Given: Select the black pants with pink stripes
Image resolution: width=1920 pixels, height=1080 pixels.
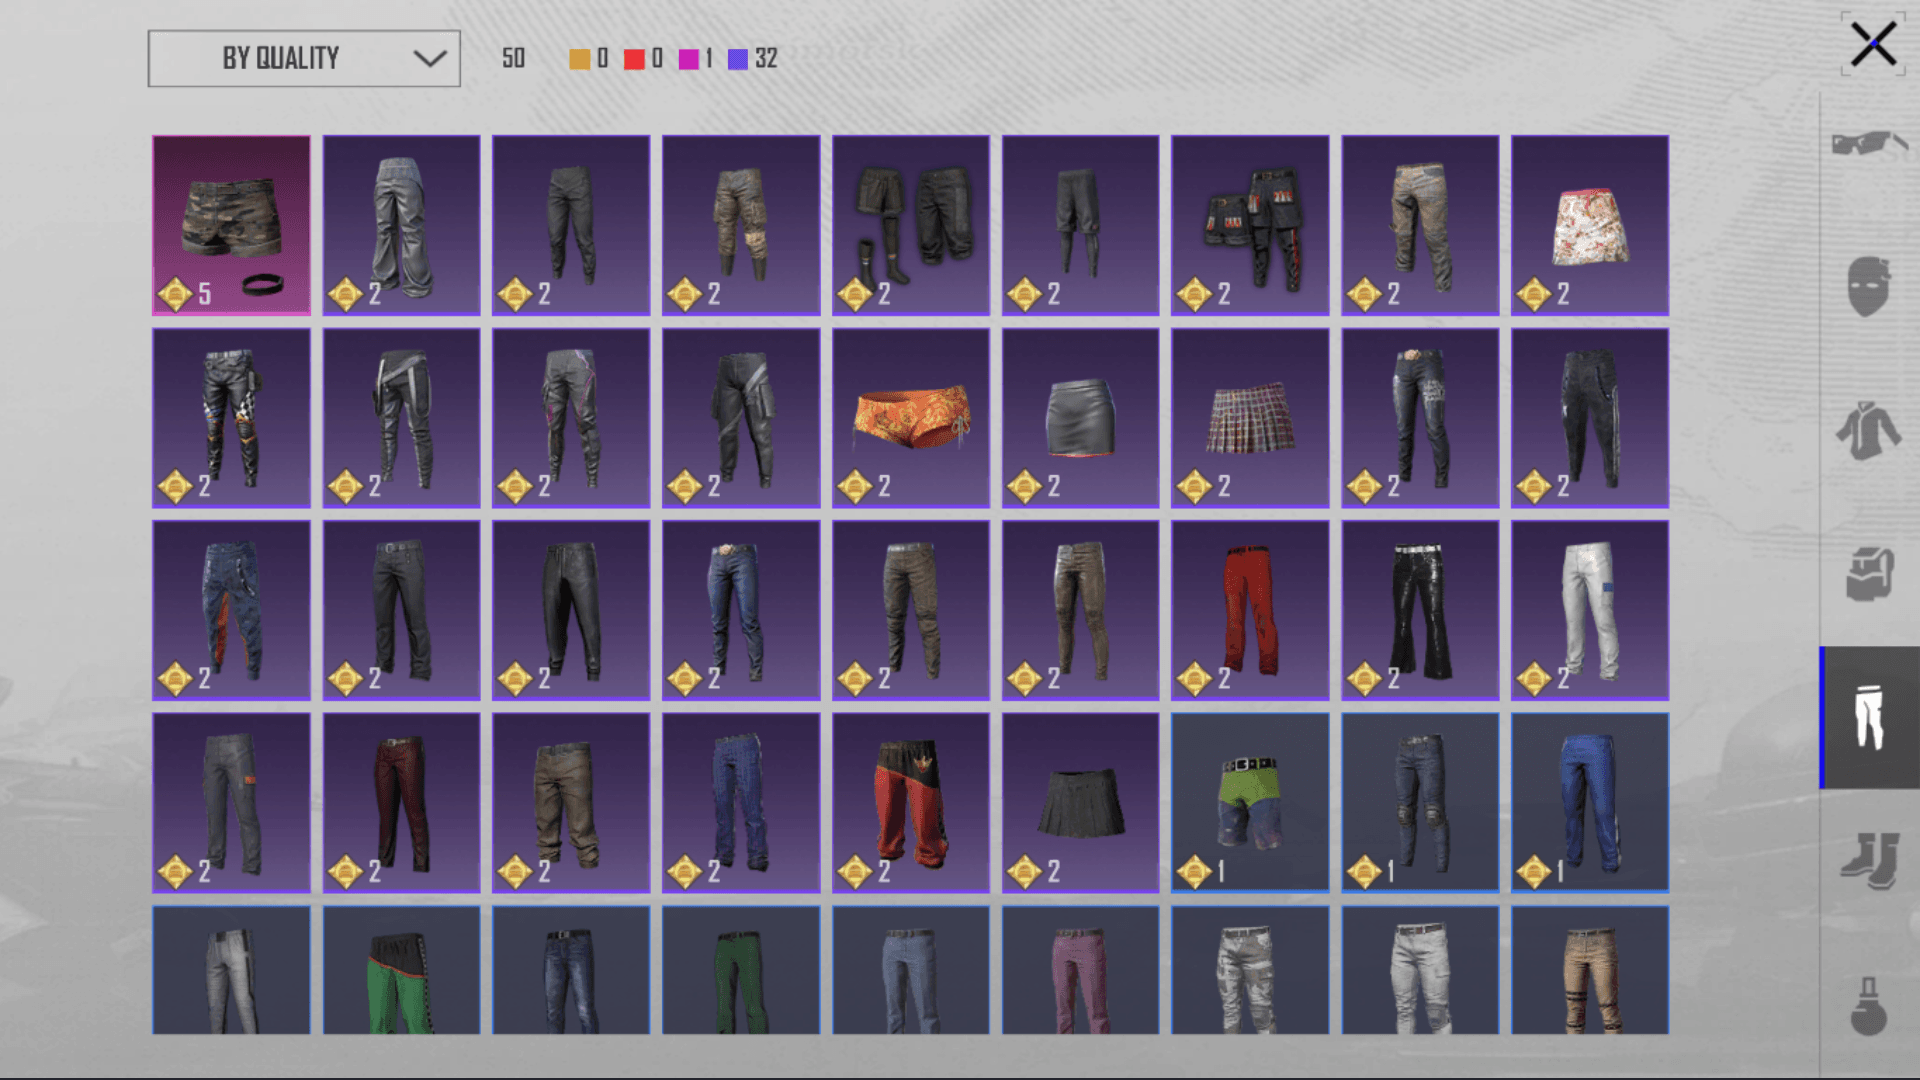Looking at the screenshot, I should point(571,418).
